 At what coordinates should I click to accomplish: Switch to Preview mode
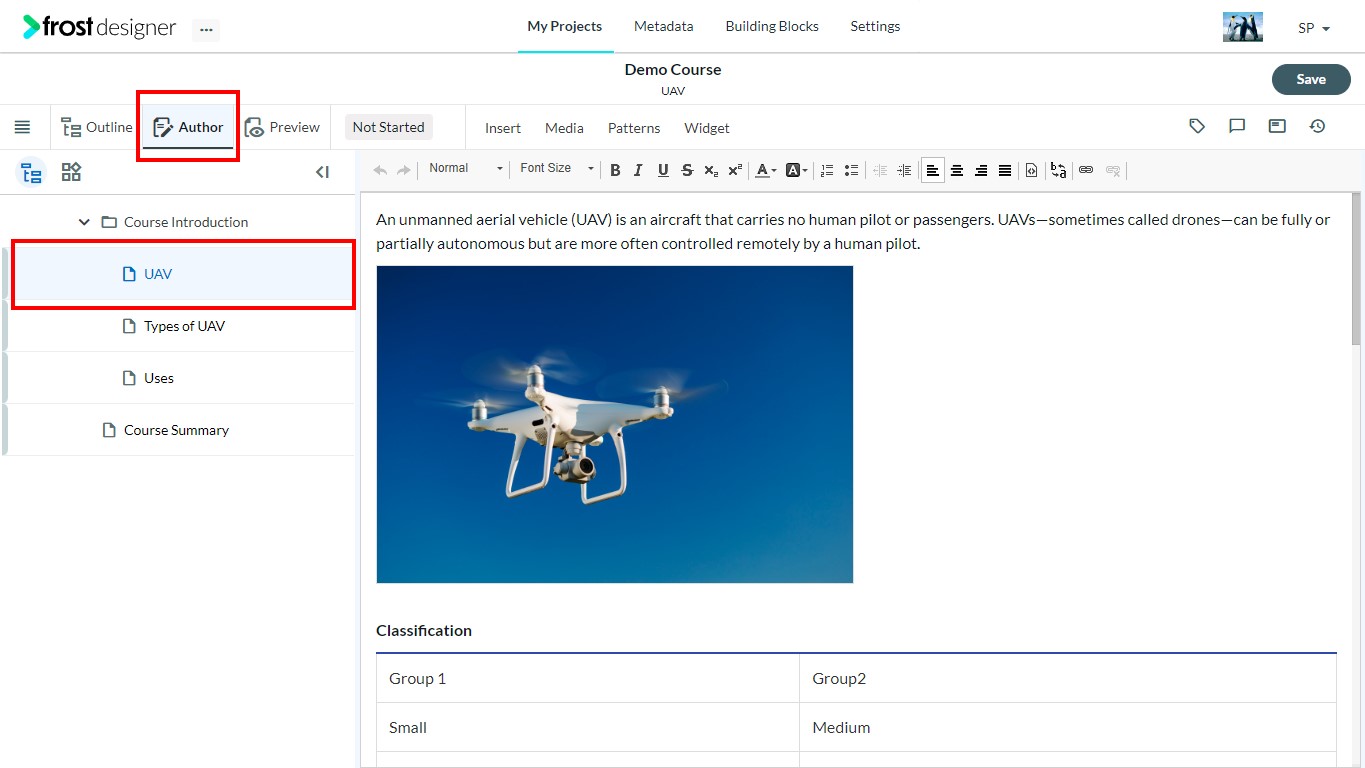pyautogui.click(x=282, y=127)
